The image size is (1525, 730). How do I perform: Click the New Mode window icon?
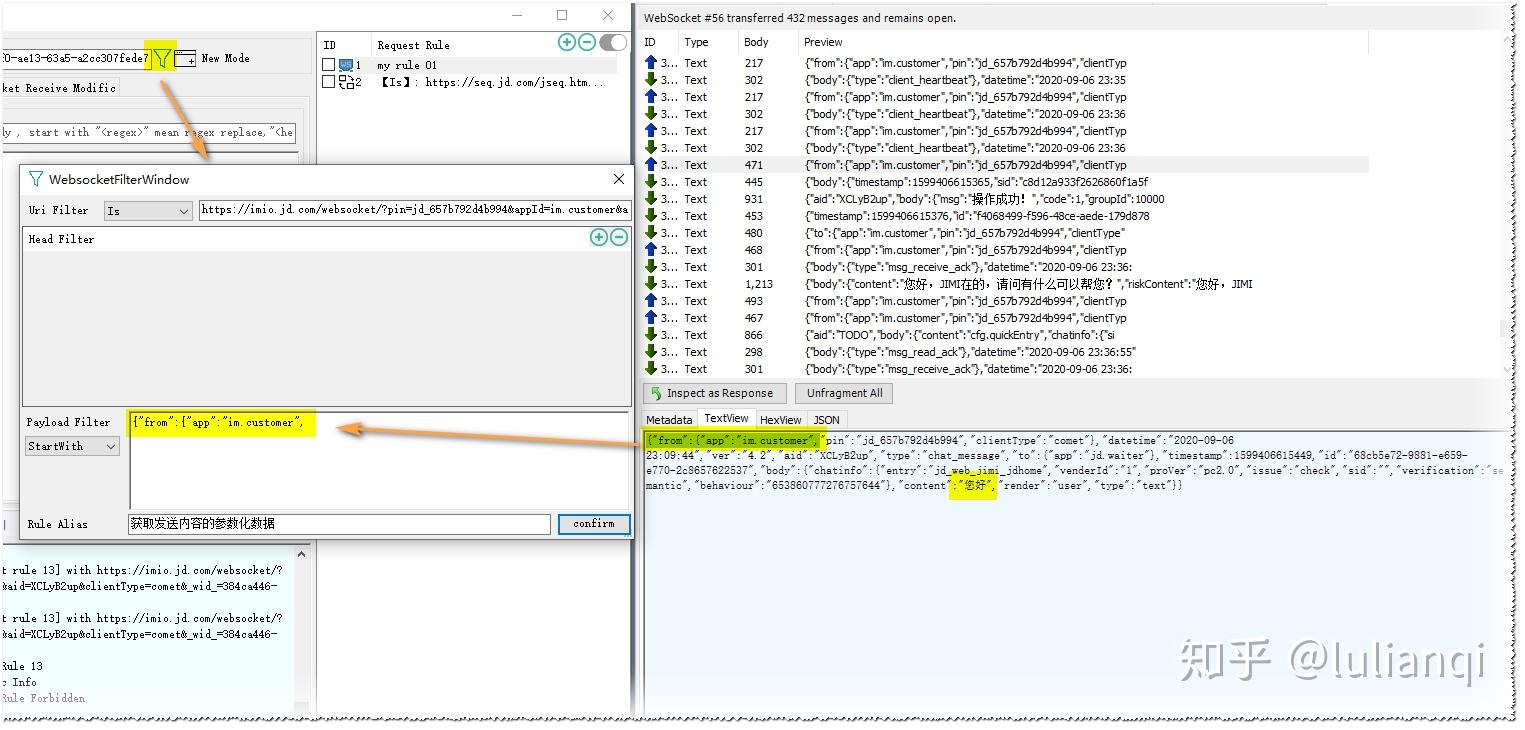(x=185, y=59)
